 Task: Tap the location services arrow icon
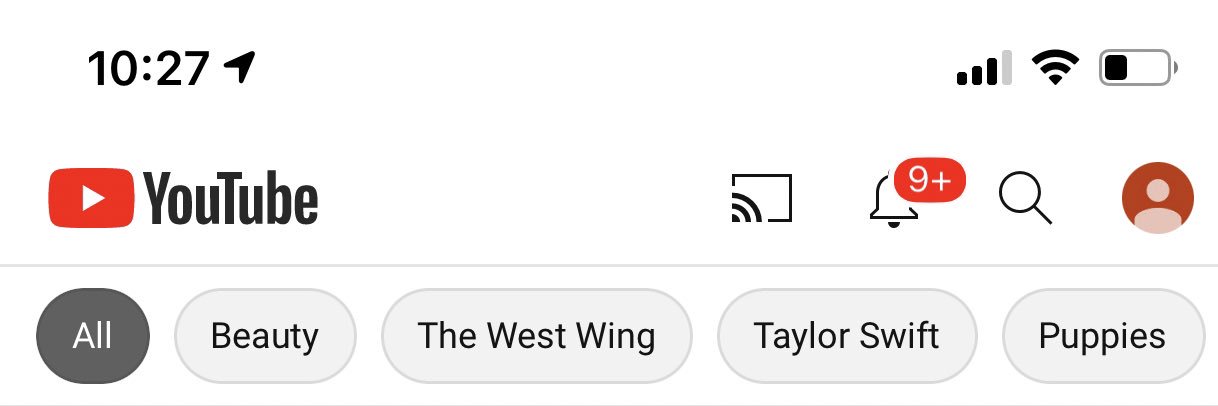click(x=240, y=67)
